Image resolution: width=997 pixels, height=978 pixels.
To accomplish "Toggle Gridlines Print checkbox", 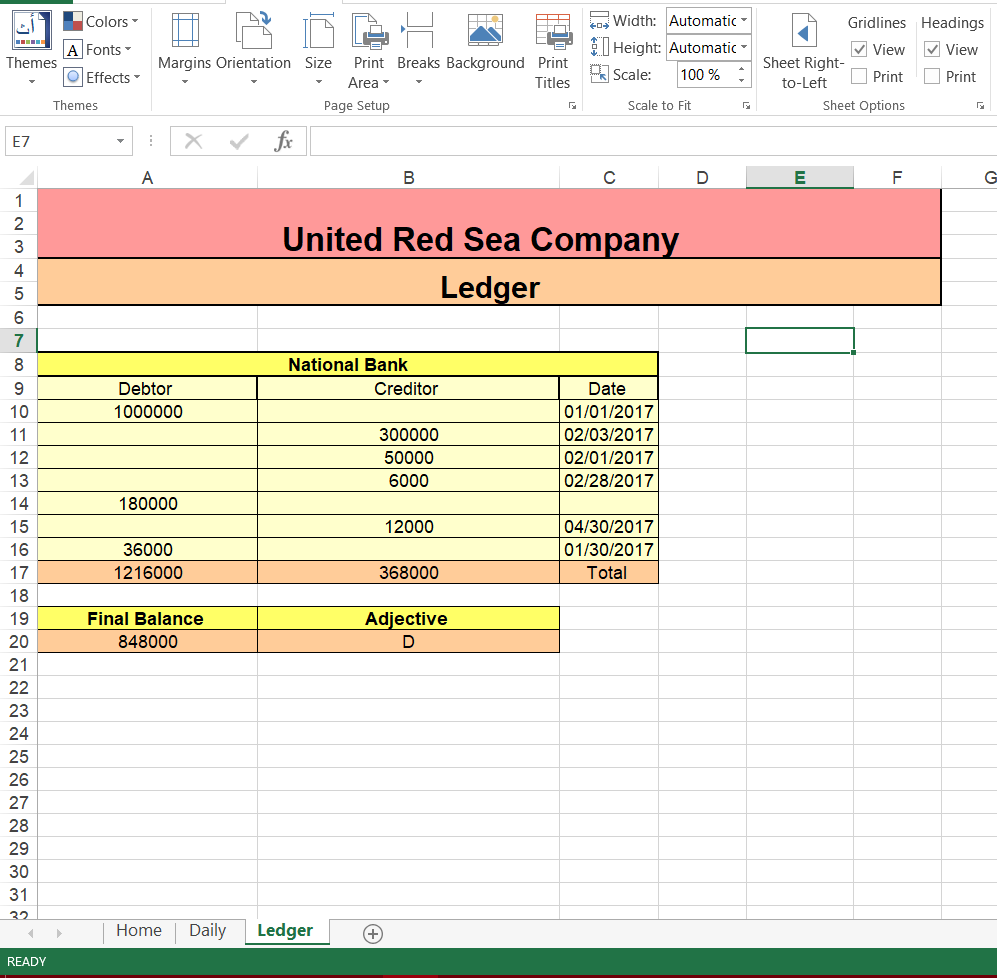I will tap(859, 76).
